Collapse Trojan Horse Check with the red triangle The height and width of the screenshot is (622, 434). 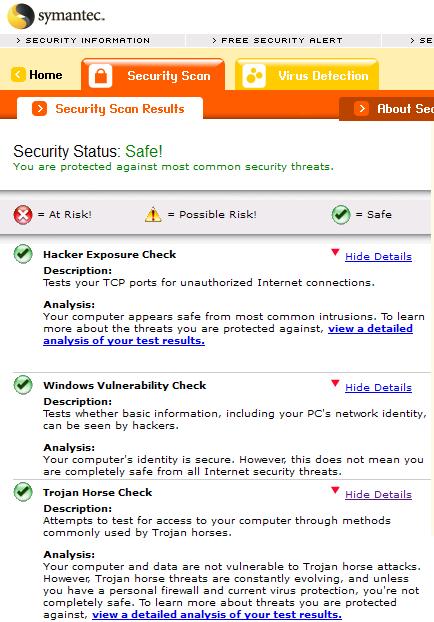click(x=335, y=490)
